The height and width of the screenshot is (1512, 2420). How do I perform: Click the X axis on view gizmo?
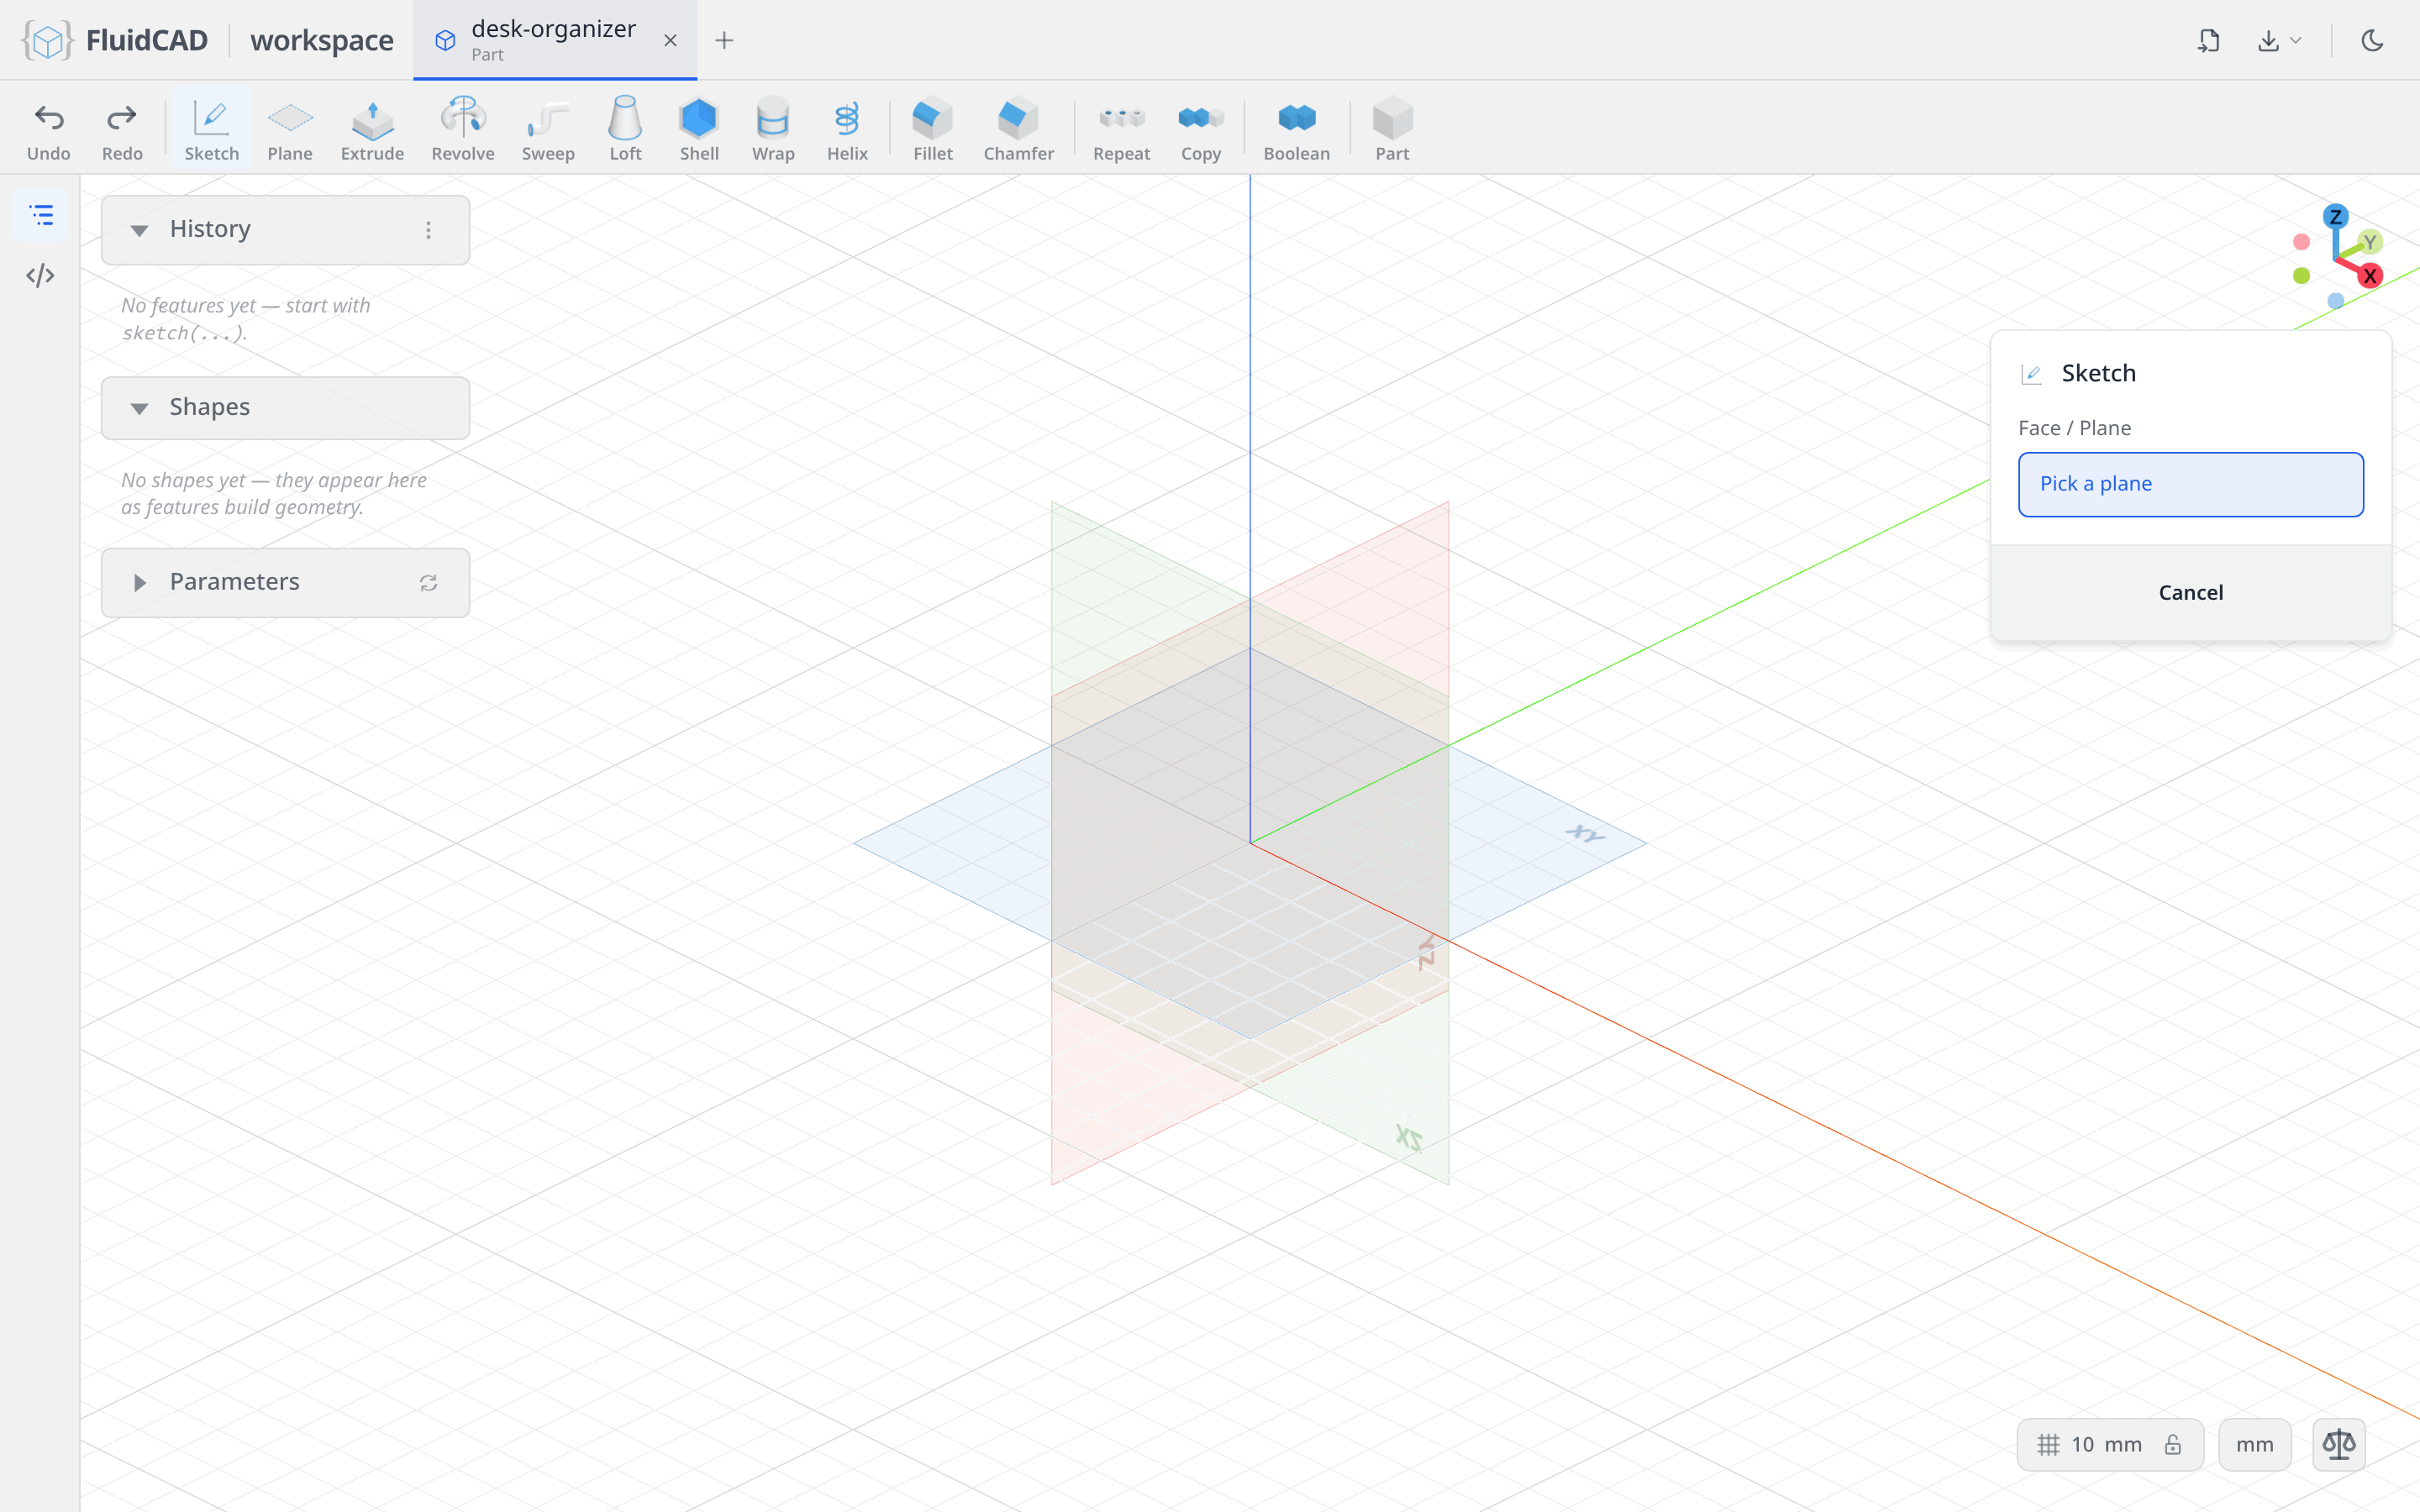2369,276
